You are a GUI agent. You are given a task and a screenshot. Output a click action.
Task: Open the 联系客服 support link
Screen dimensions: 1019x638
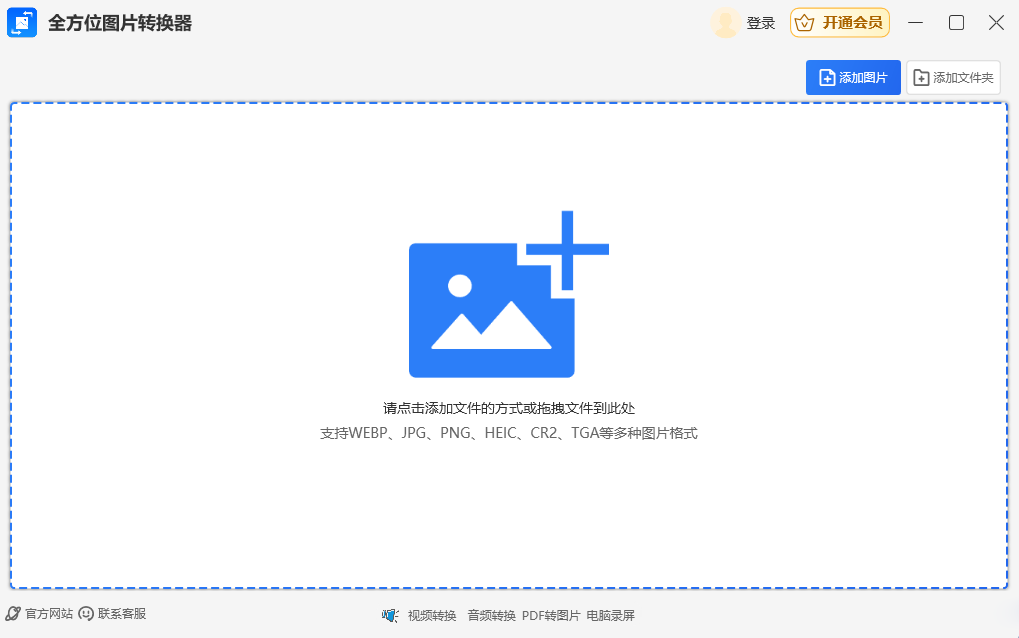122,613
